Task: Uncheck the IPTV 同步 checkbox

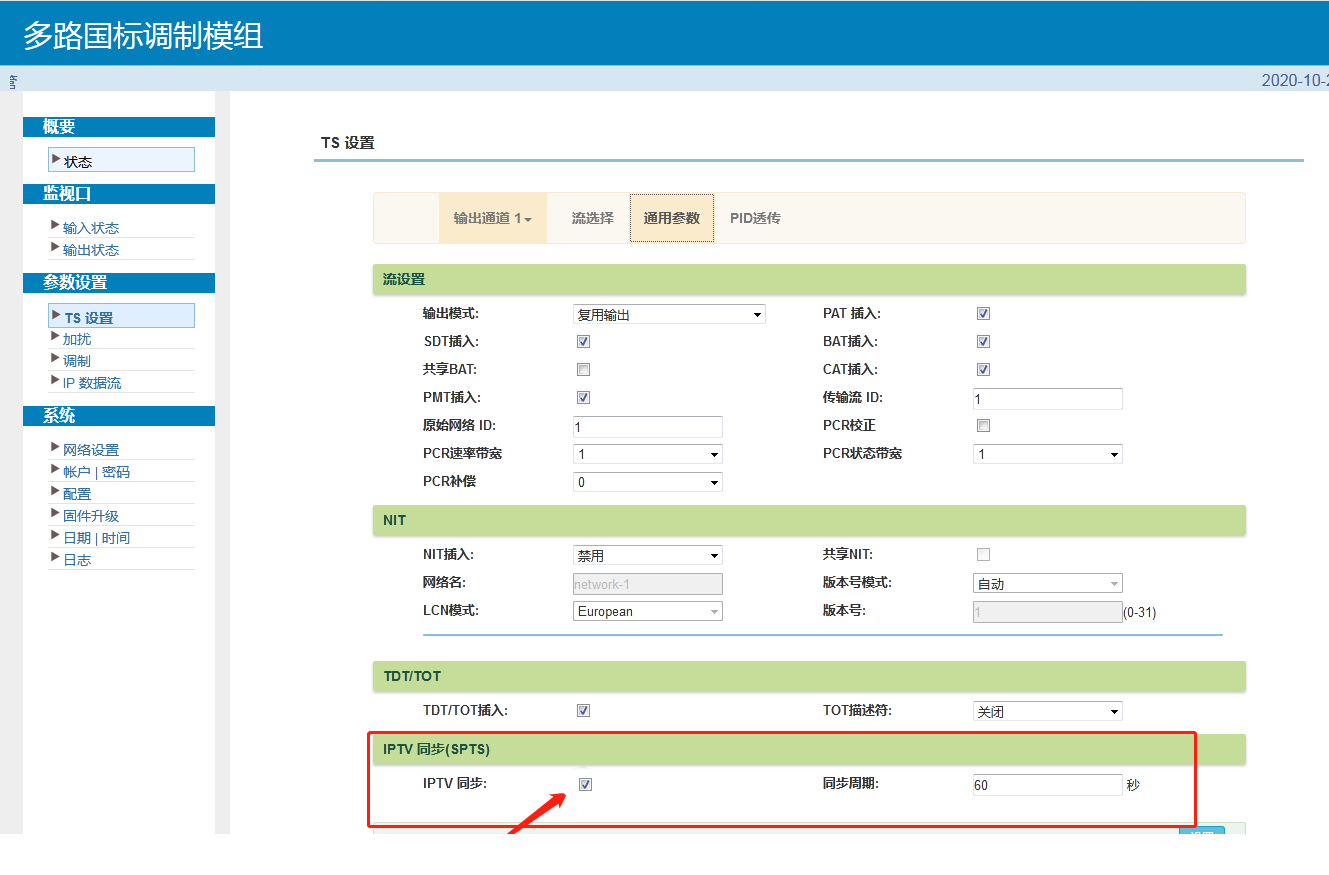Action: point(585,785)
